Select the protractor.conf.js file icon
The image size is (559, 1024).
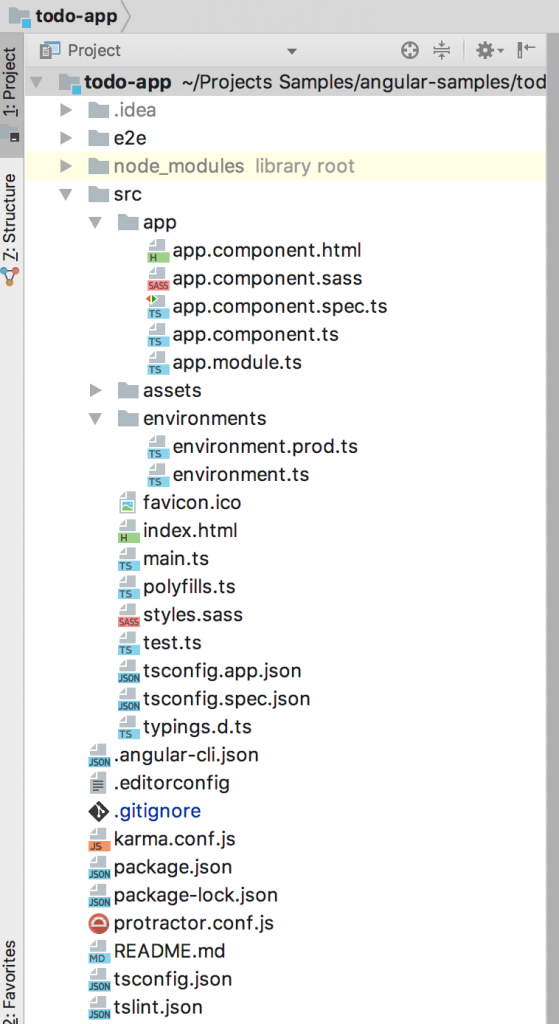(x=99, y=923)
